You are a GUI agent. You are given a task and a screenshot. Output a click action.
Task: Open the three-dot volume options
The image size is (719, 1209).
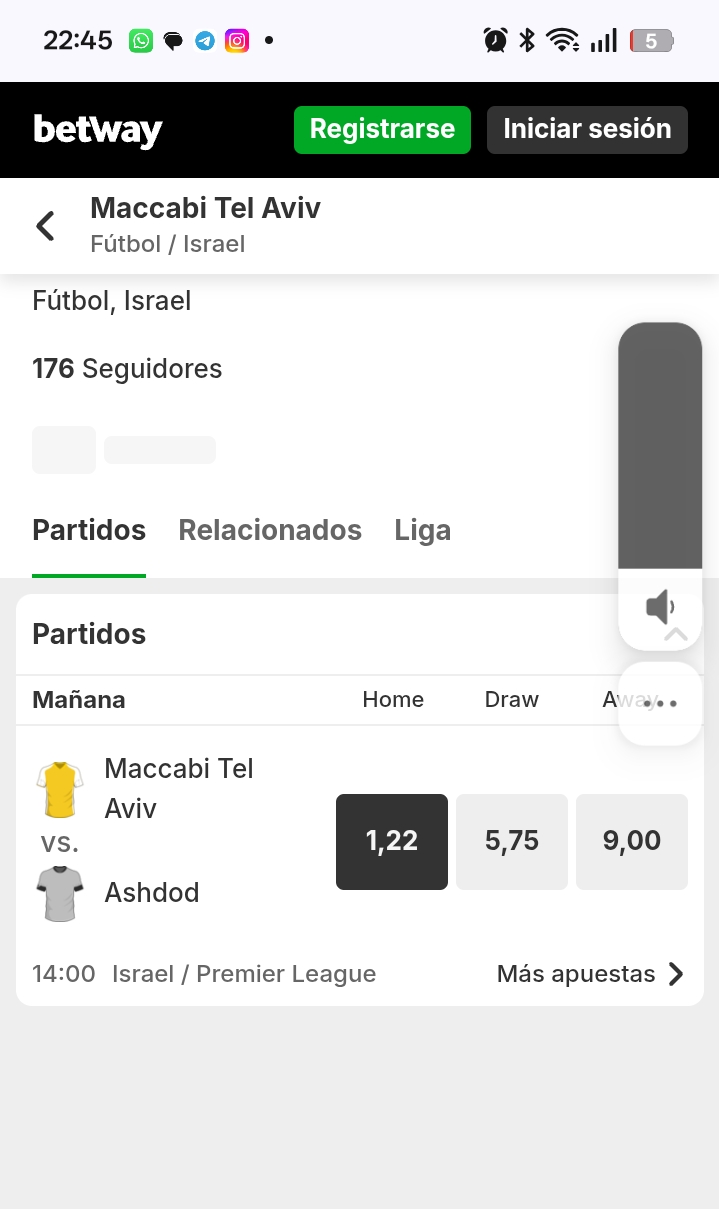(660, 704)
